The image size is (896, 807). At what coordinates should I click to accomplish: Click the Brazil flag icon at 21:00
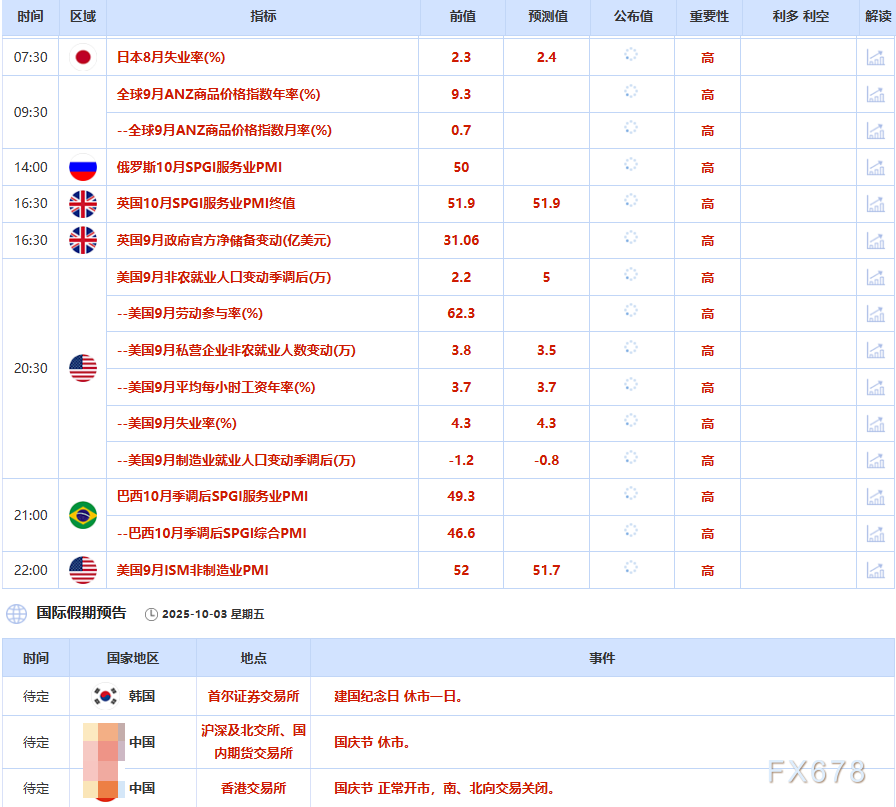[83, 515]
